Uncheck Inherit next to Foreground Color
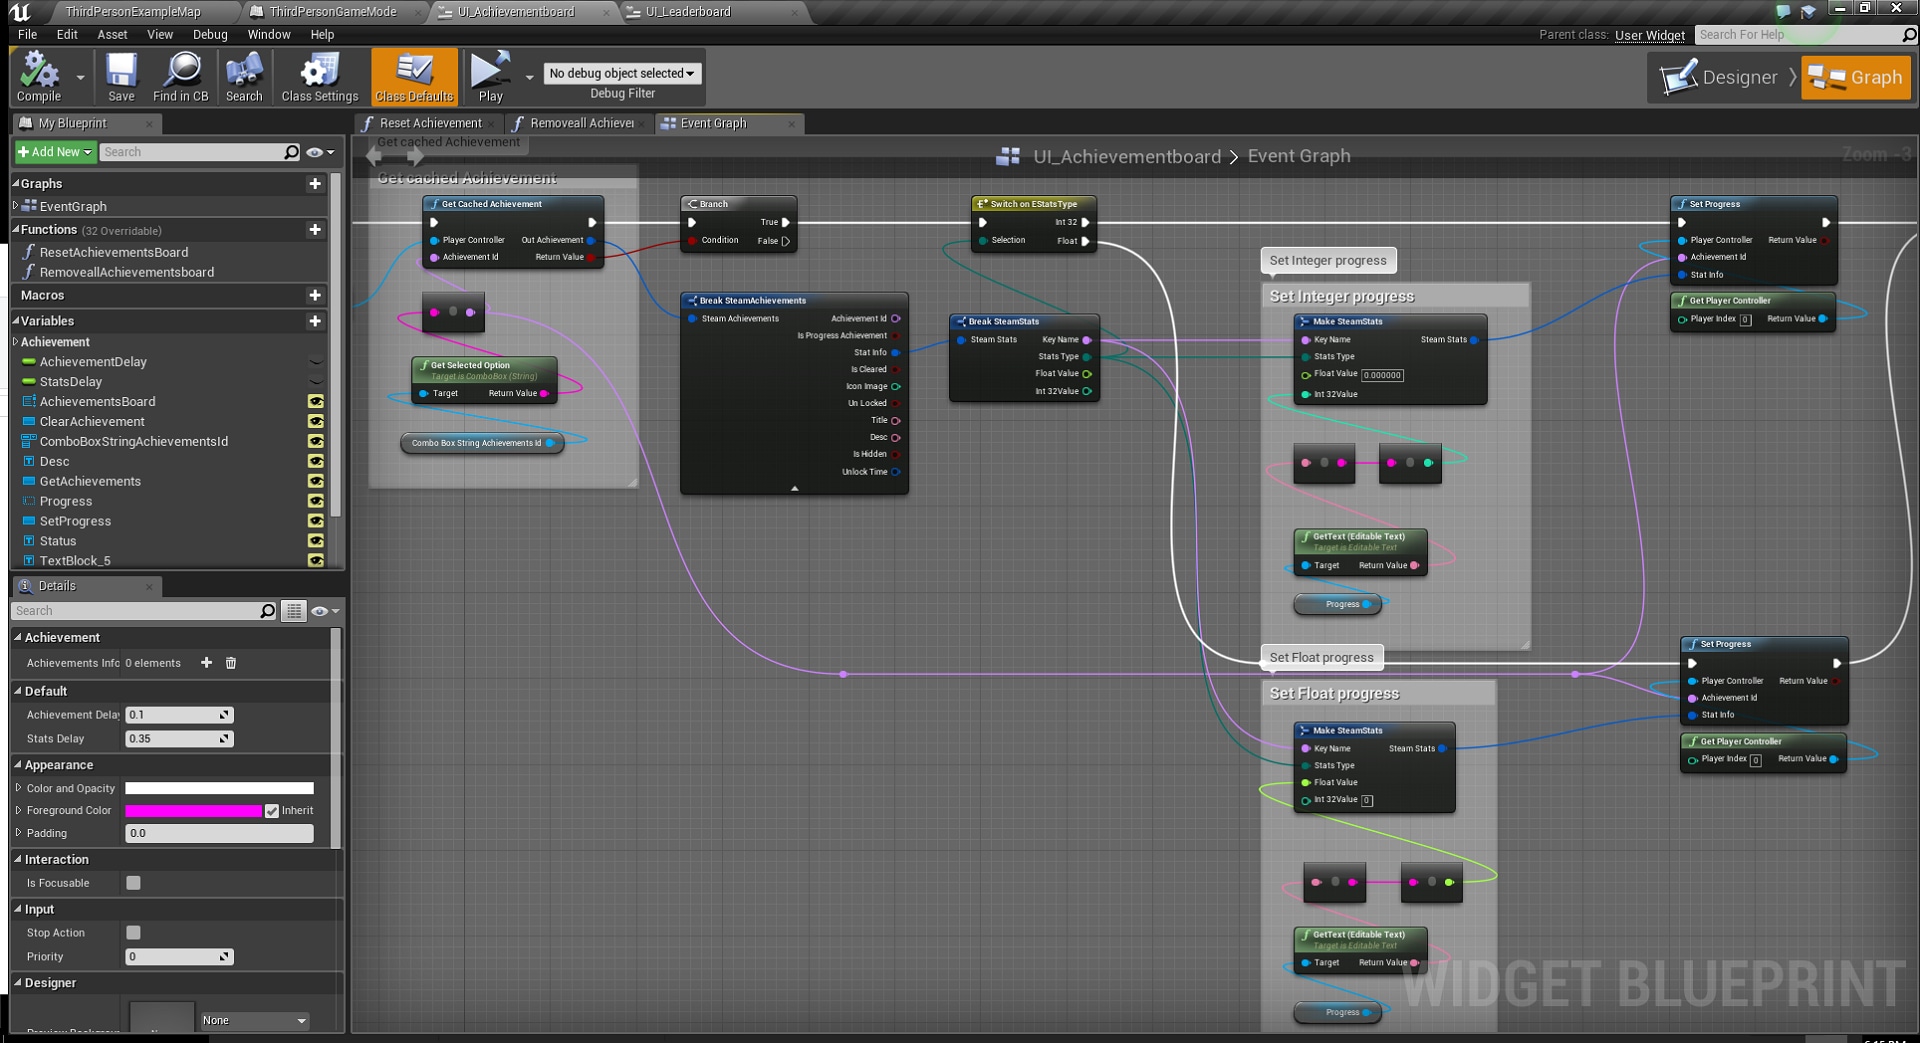1920x1043 pixels. tap(271, 810)
